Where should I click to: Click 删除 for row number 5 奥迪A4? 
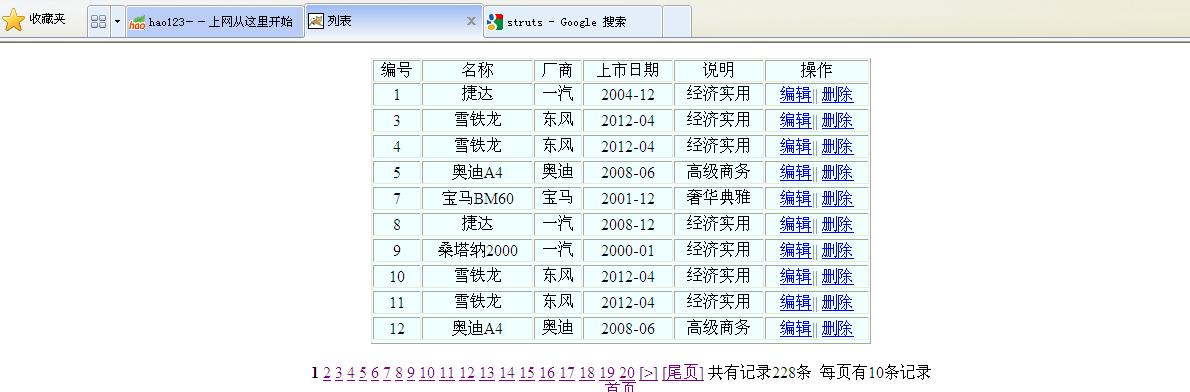pos(837,172)
